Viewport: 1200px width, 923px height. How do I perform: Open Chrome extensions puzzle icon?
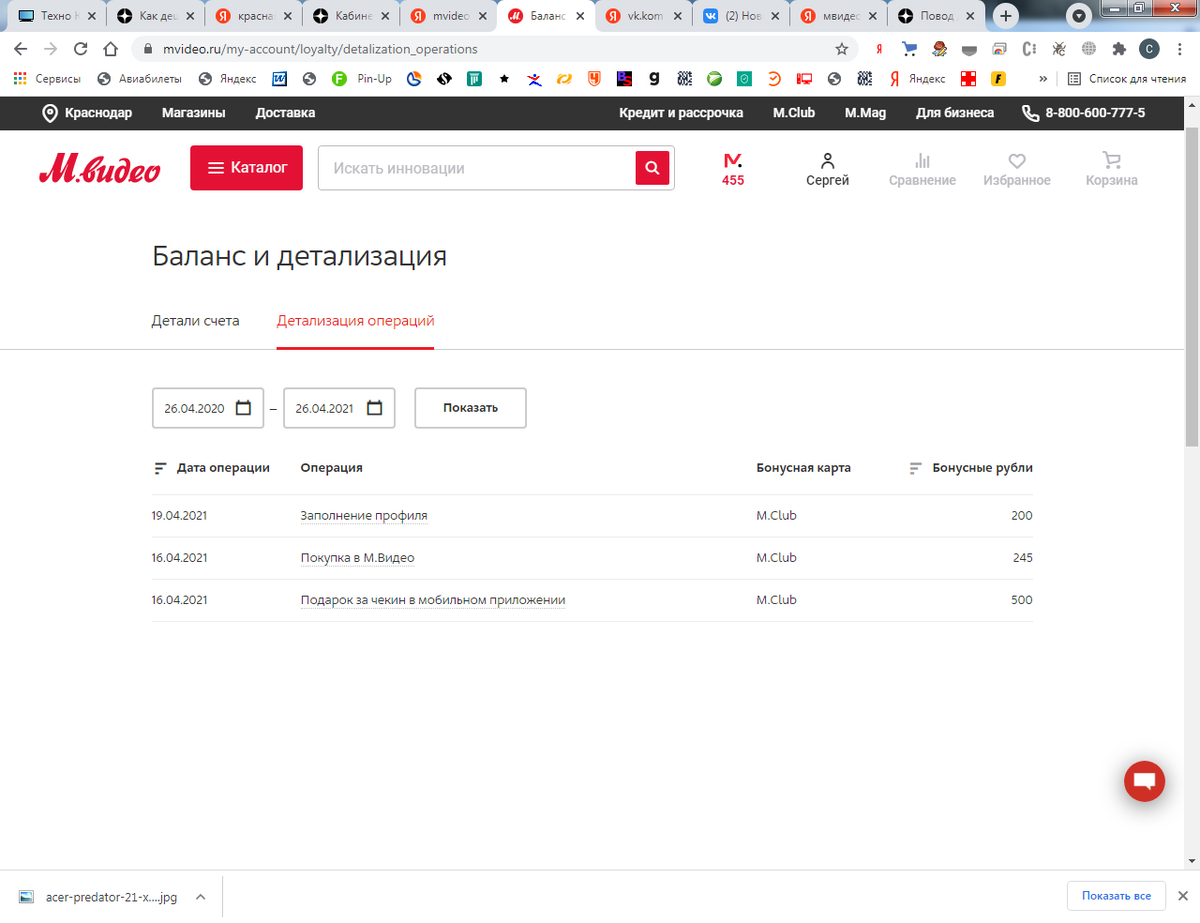click(1118, 49)
